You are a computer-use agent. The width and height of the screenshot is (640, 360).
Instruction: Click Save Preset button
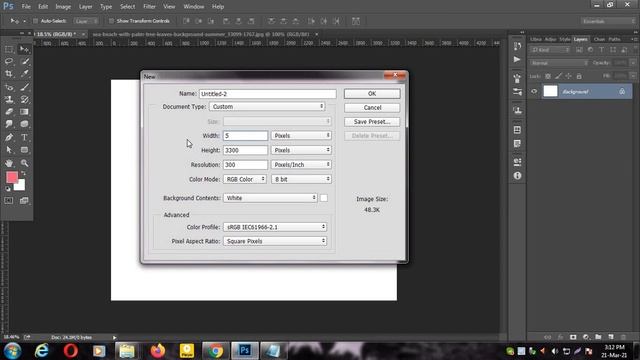coord(372,122)
